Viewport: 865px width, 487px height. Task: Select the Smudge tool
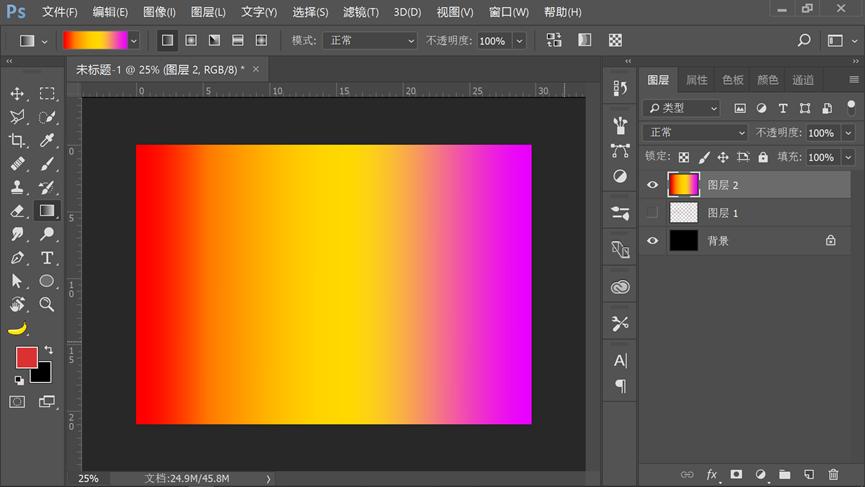tap(17, 234)
